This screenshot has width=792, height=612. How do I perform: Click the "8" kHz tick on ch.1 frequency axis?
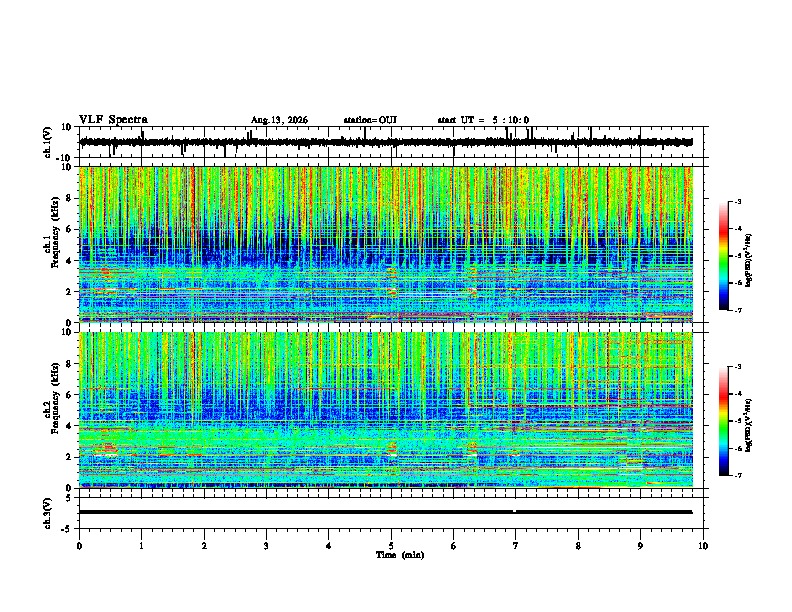pyautogui.click(x=71, y=198)
